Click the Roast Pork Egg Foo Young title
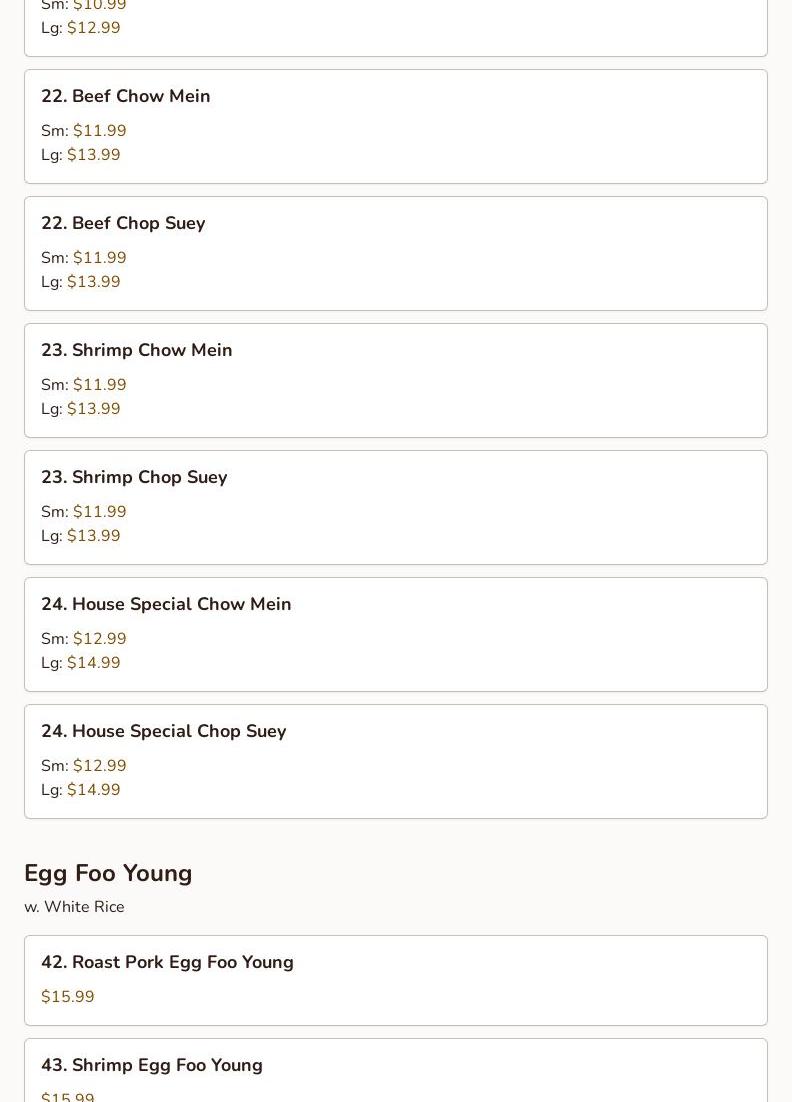Viewport: 792px width, 1102px height. pos(167,962)
